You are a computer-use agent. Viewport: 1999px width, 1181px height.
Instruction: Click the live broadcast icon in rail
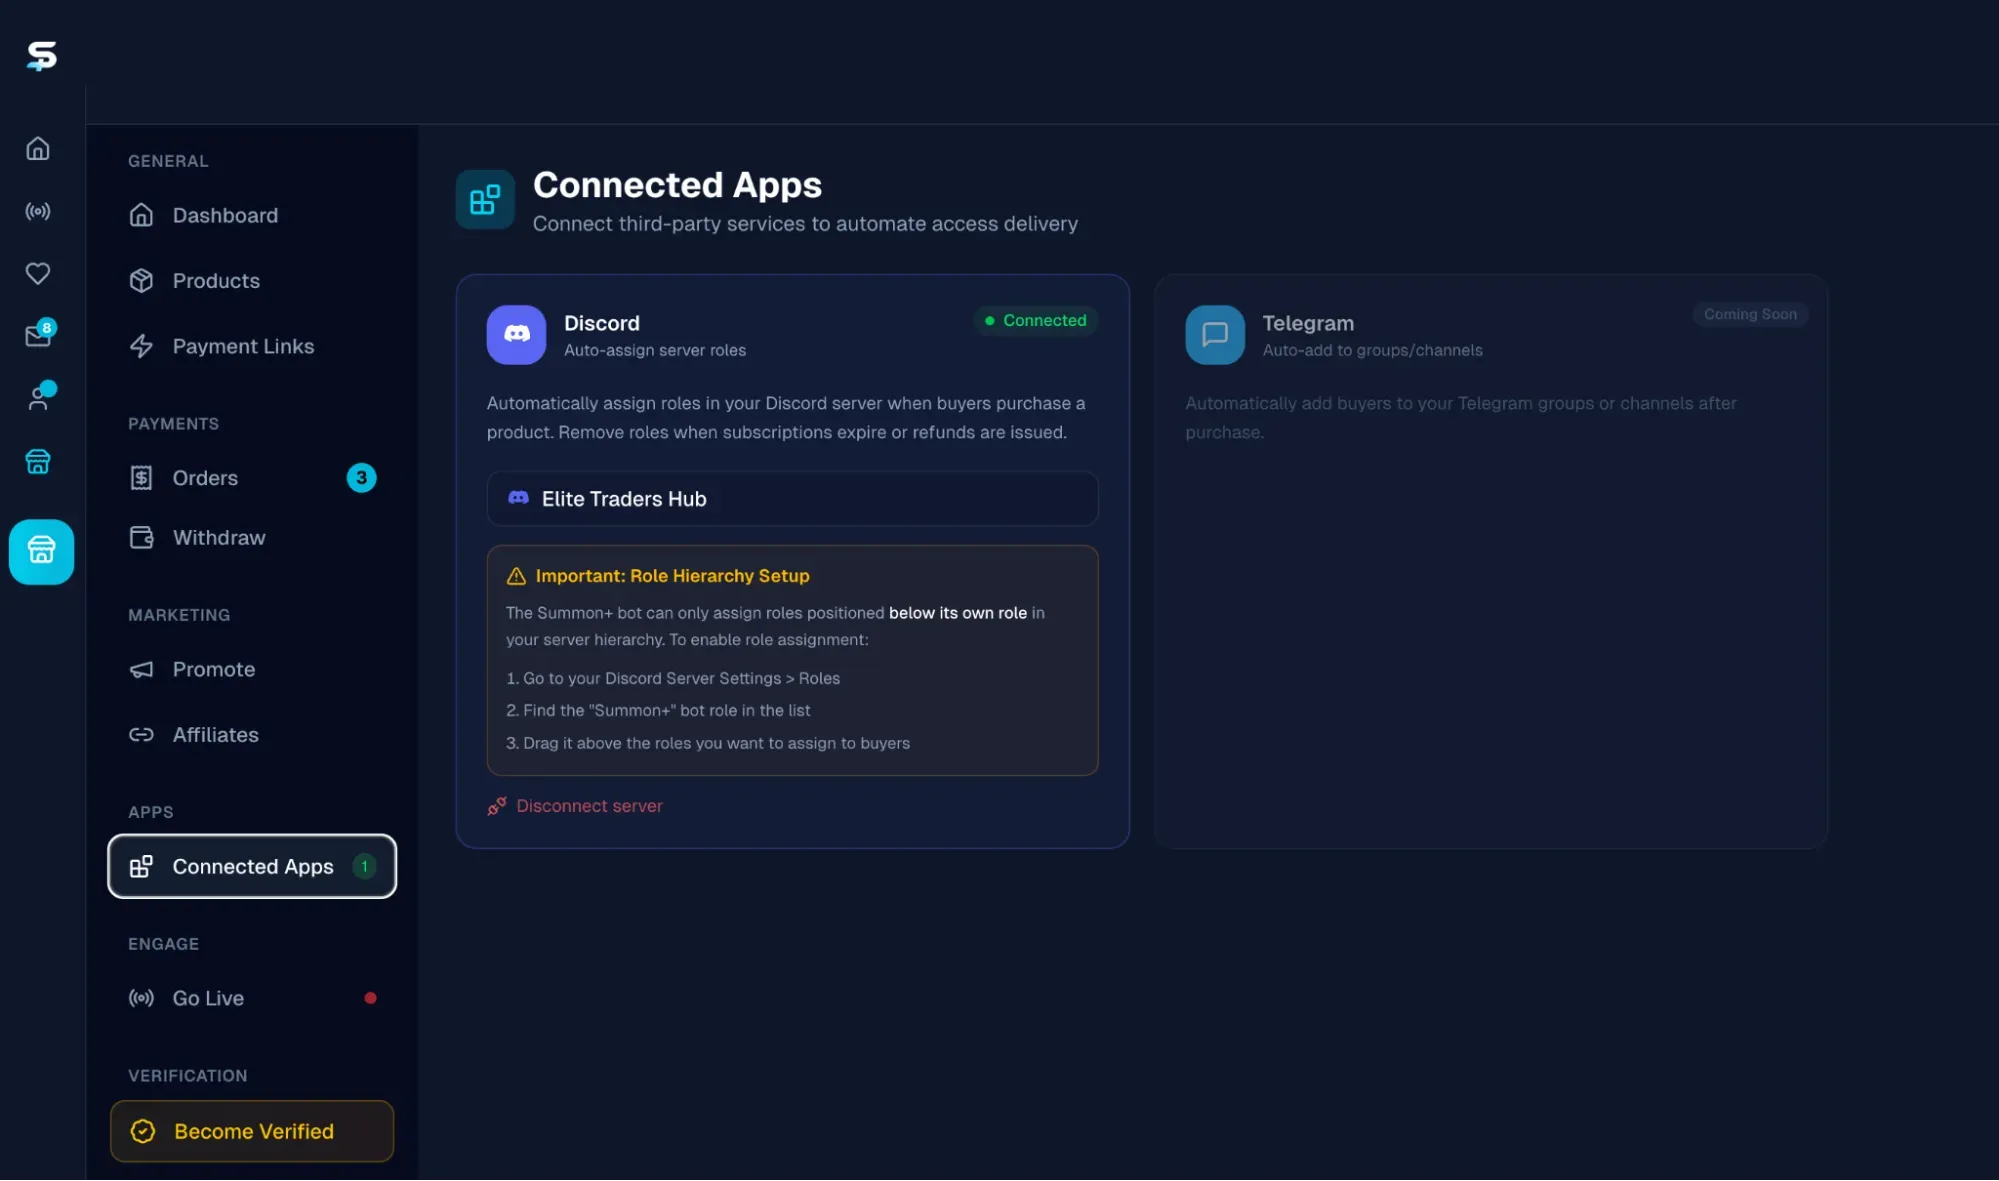coord(38,211)
